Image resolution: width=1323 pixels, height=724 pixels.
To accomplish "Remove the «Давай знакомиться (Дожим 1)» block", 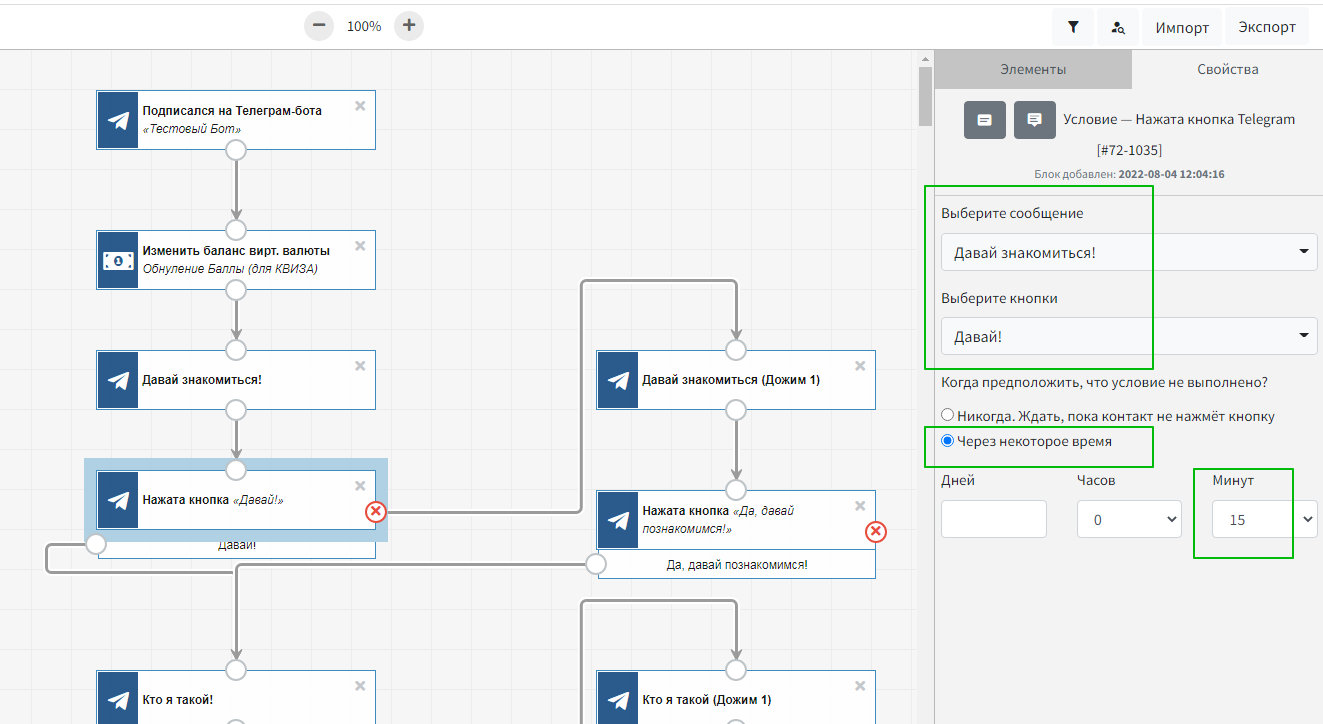I will [860, 365].
